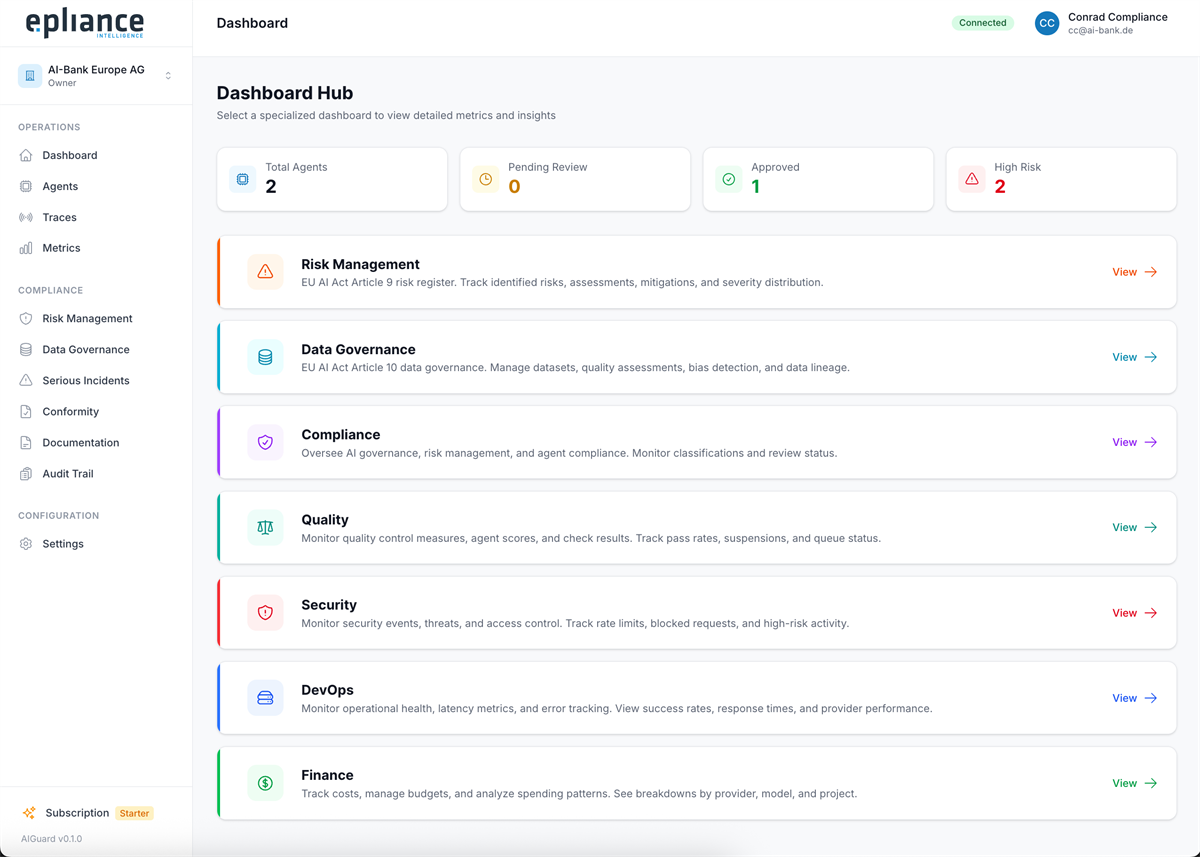Click the Audit Trail clipboard icon
Viewport: 1200px width, 857px height.
tap(26, 473)
